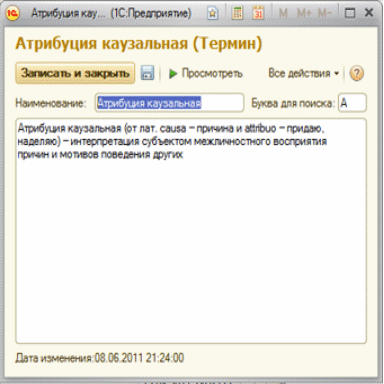Click the Просмотреть button
Screen dimensions: 384x384
(206, 73)
